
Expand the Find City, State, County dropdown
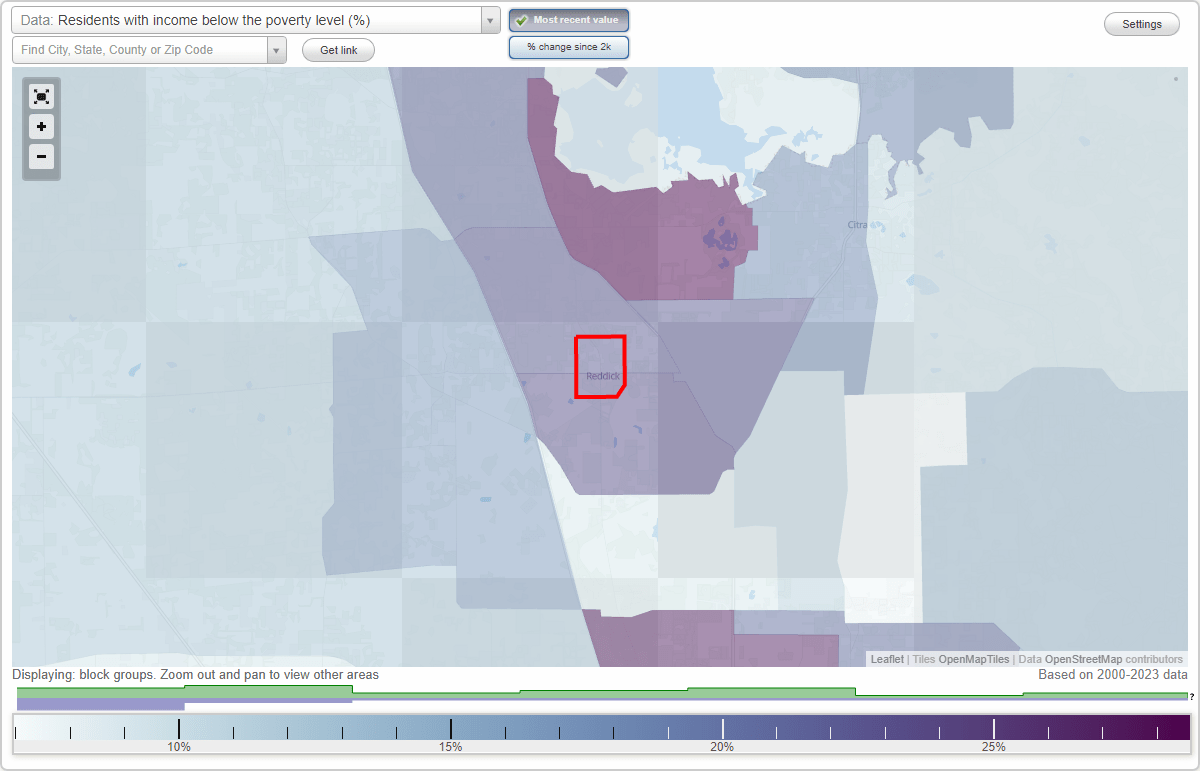(x=277, y=49)
